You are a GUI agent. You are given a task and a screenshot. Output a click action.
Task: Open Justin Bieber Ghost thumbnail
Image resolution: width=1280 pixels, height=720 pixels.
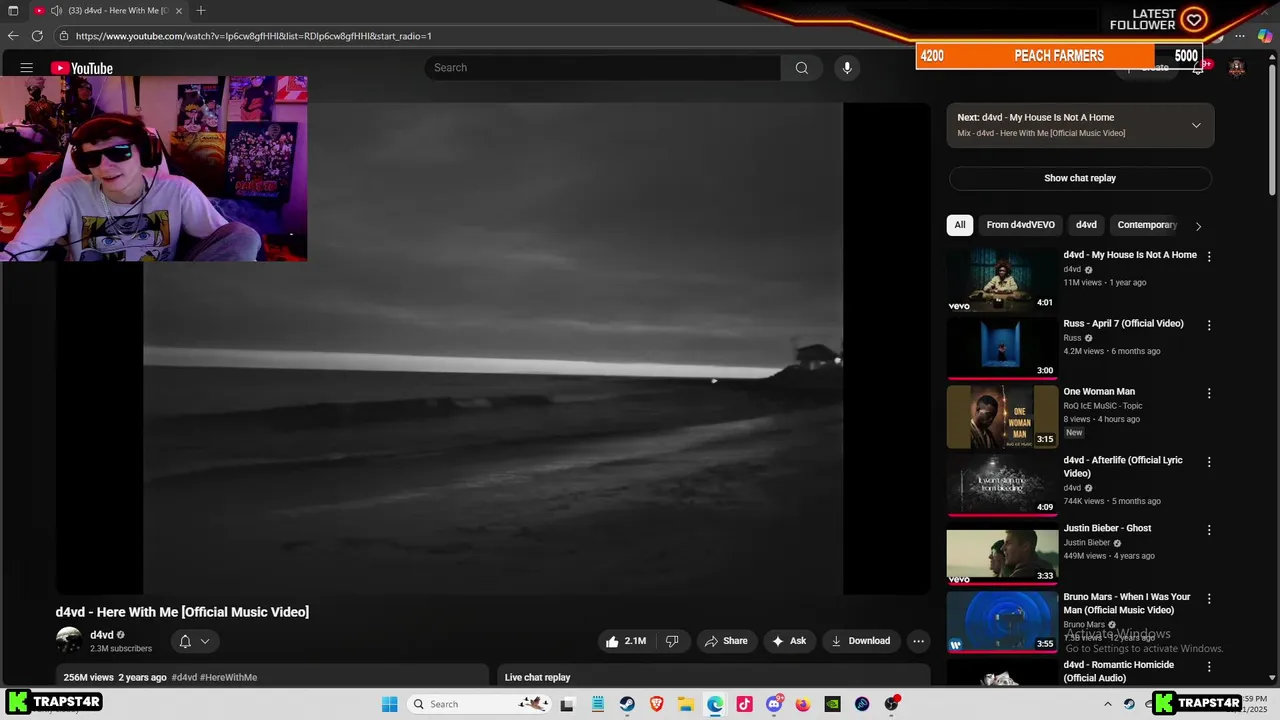1002,554
